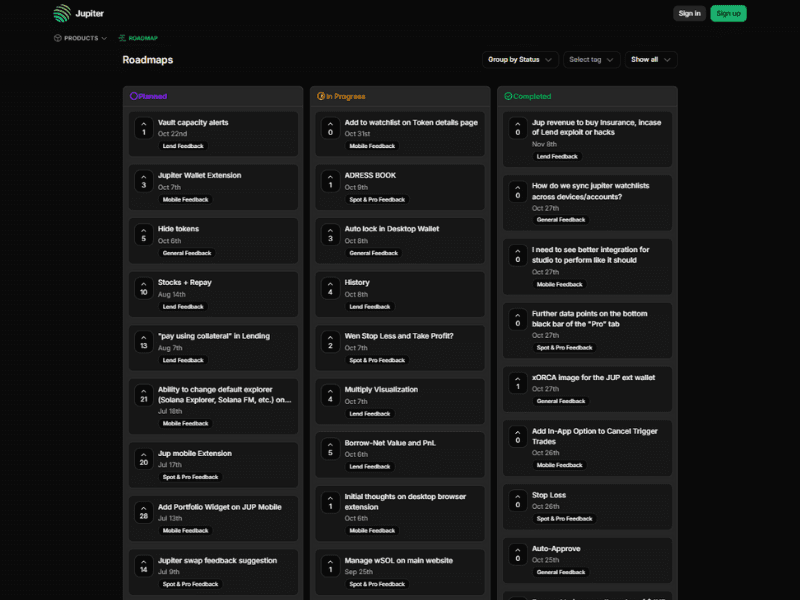
Task: Upvote the Stop Loss completed item
Action: tap(517, 500)
